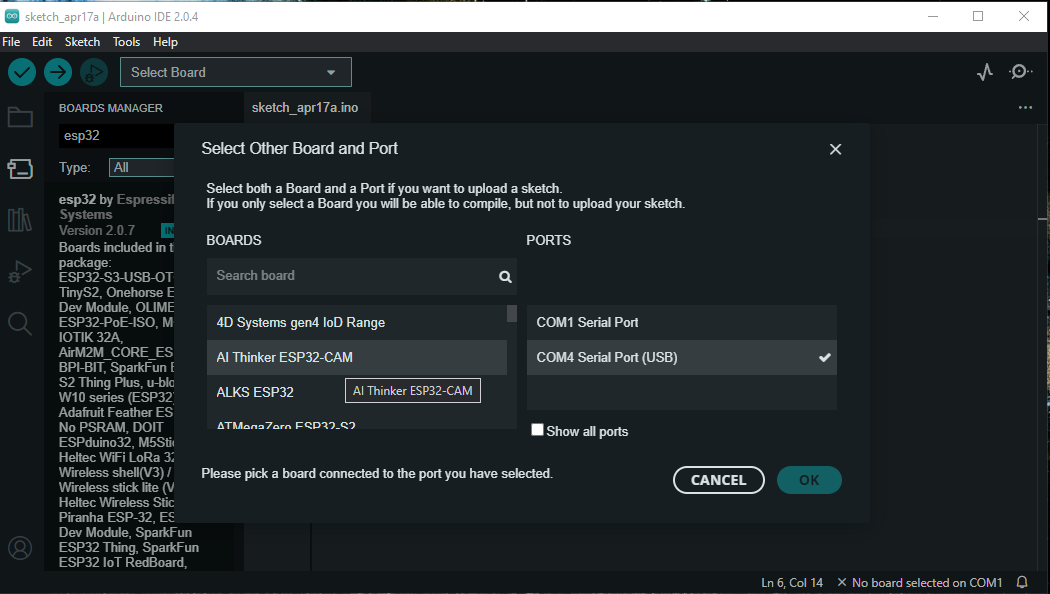1050x594 pixels.
Task: Click the Version 2.0.7 text
Action: pos(97,230)
